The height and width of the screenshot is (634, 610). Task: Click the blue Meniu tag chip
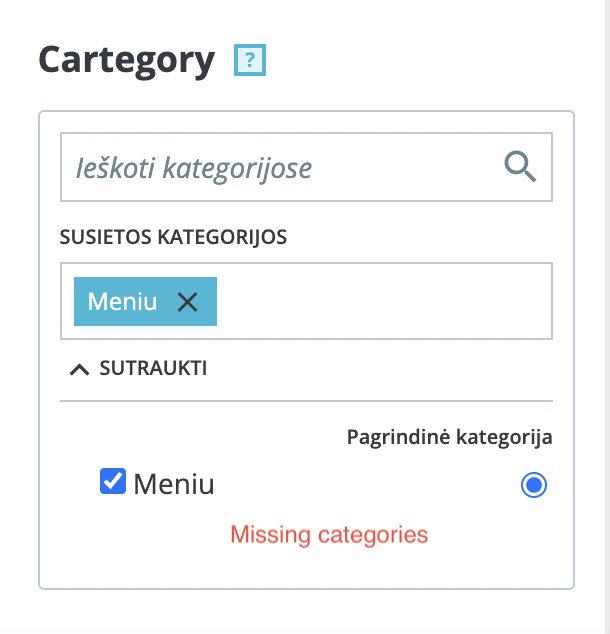[x=145, y=301]
